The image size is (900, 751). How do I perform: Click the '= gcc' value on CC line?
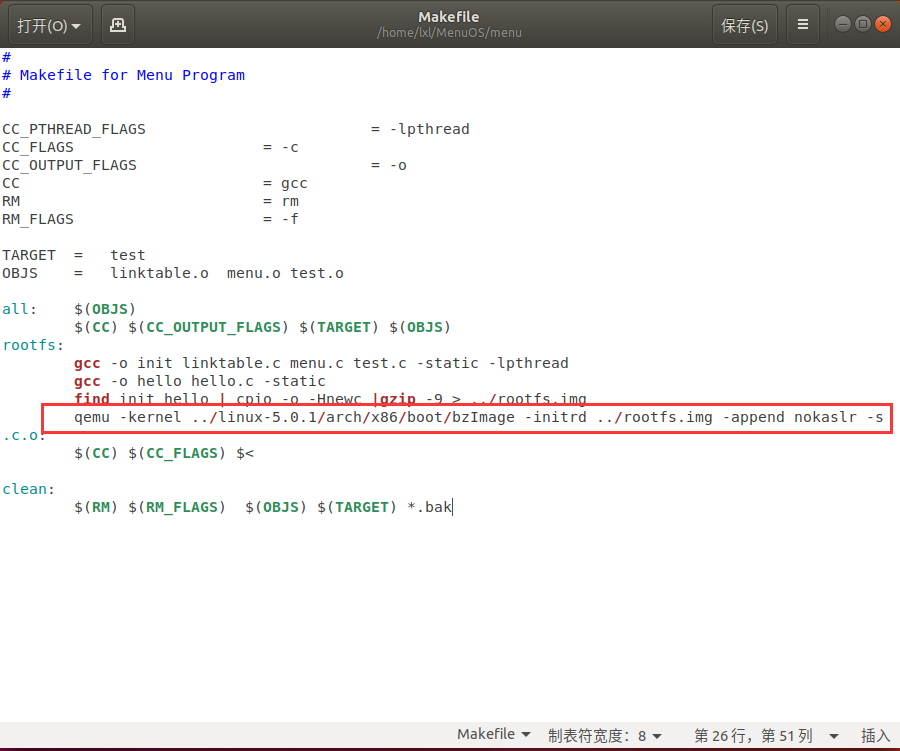(x=285, y=183)
